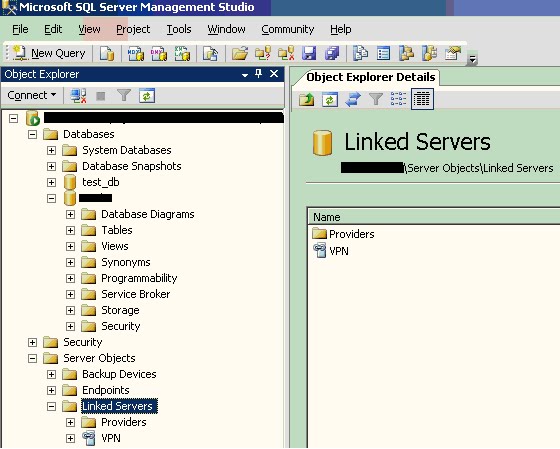Image resolution: width=560 pixels, height=449 pixels.
Task: Open the Connect dropdown in Object Explorer
Action: coord(31,95)
